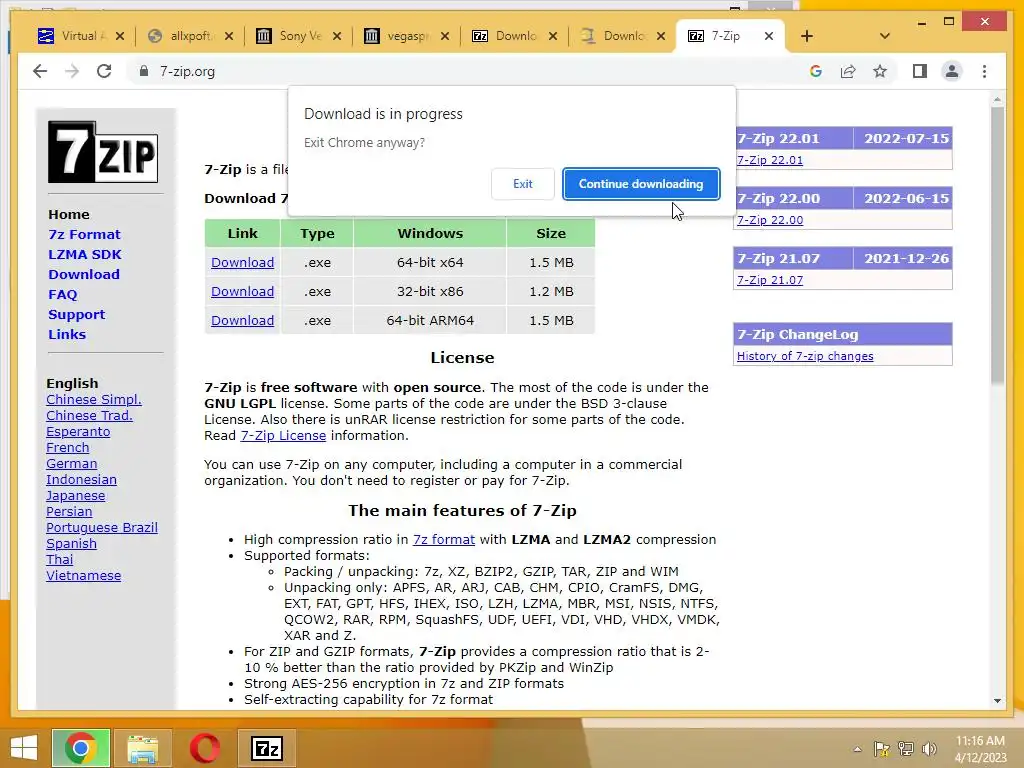
Task: Expand the tab search chevron
Action: click(x=885, y=36)
